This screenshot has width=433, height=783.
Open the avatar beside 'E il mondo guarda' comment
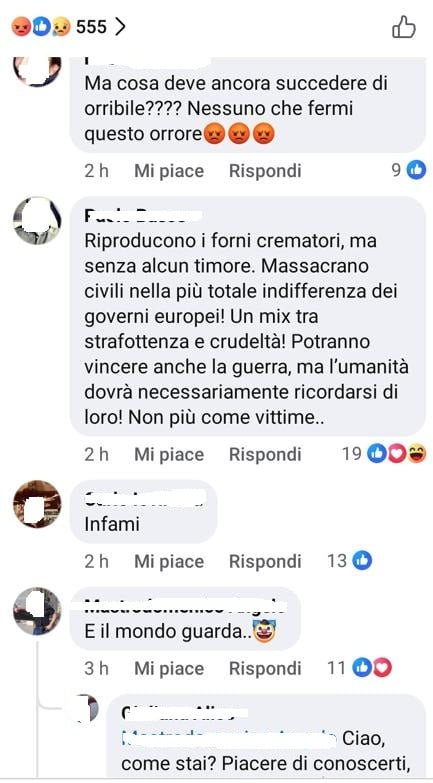pos(37,611)
